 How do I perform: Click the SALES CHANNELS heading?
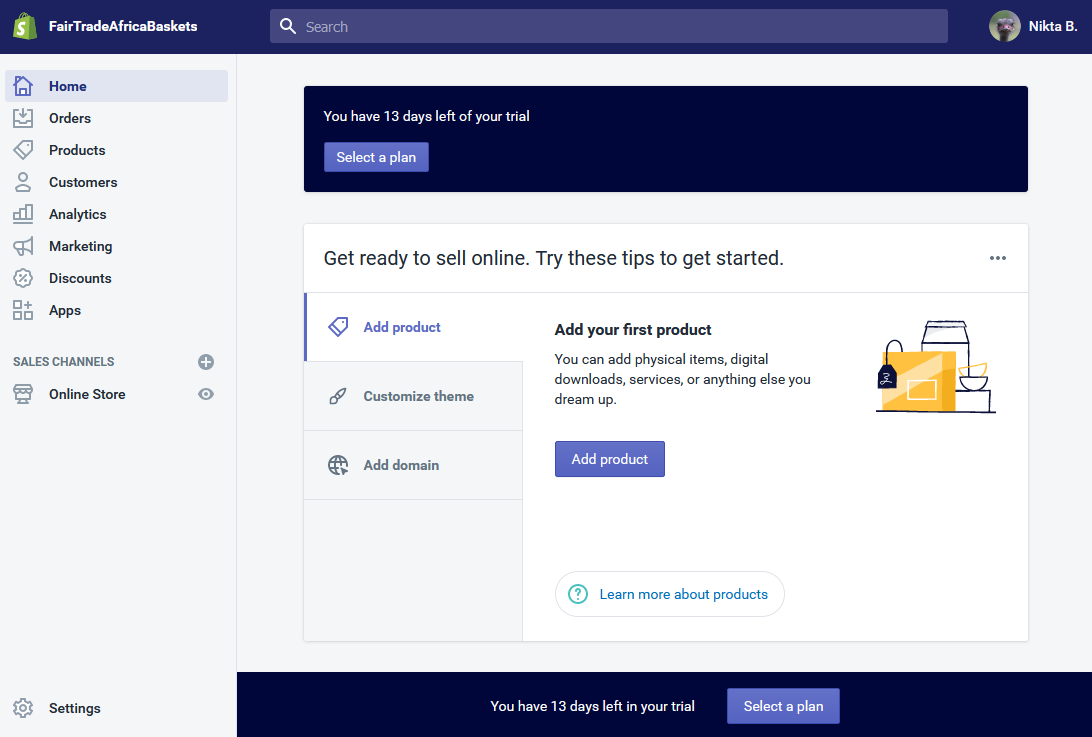63,362
